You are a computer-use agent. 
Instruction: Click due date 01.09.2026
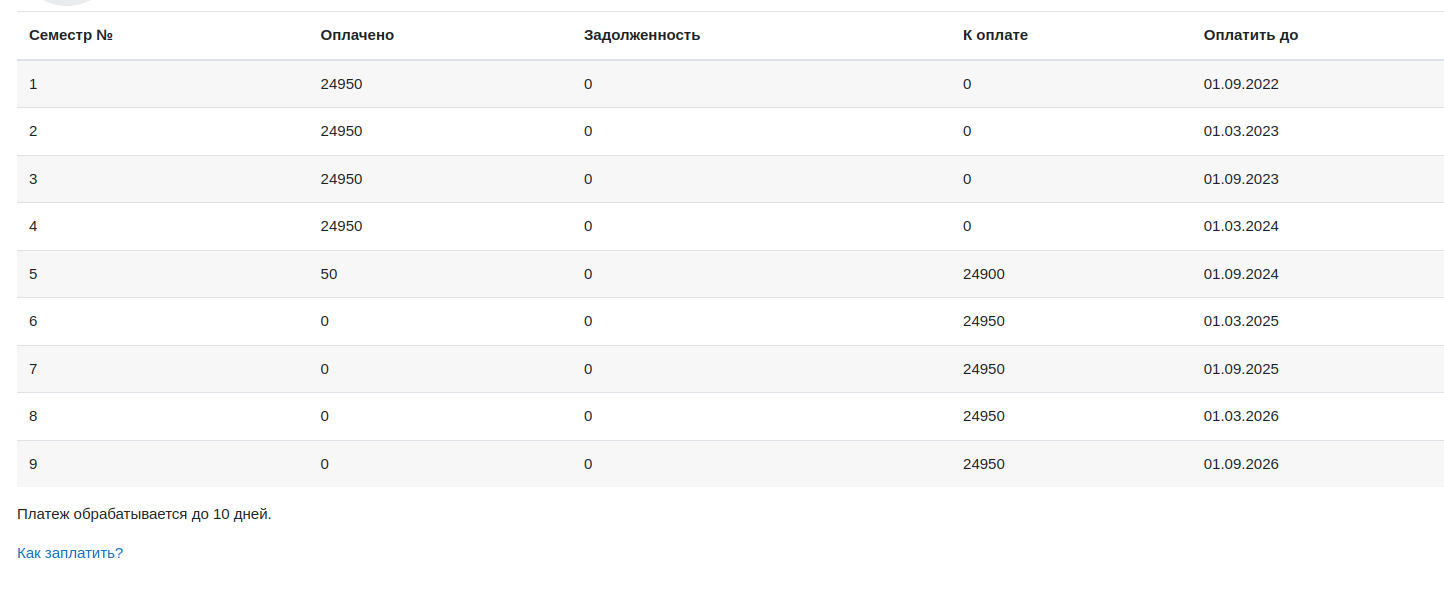[x=1241, y=464]
